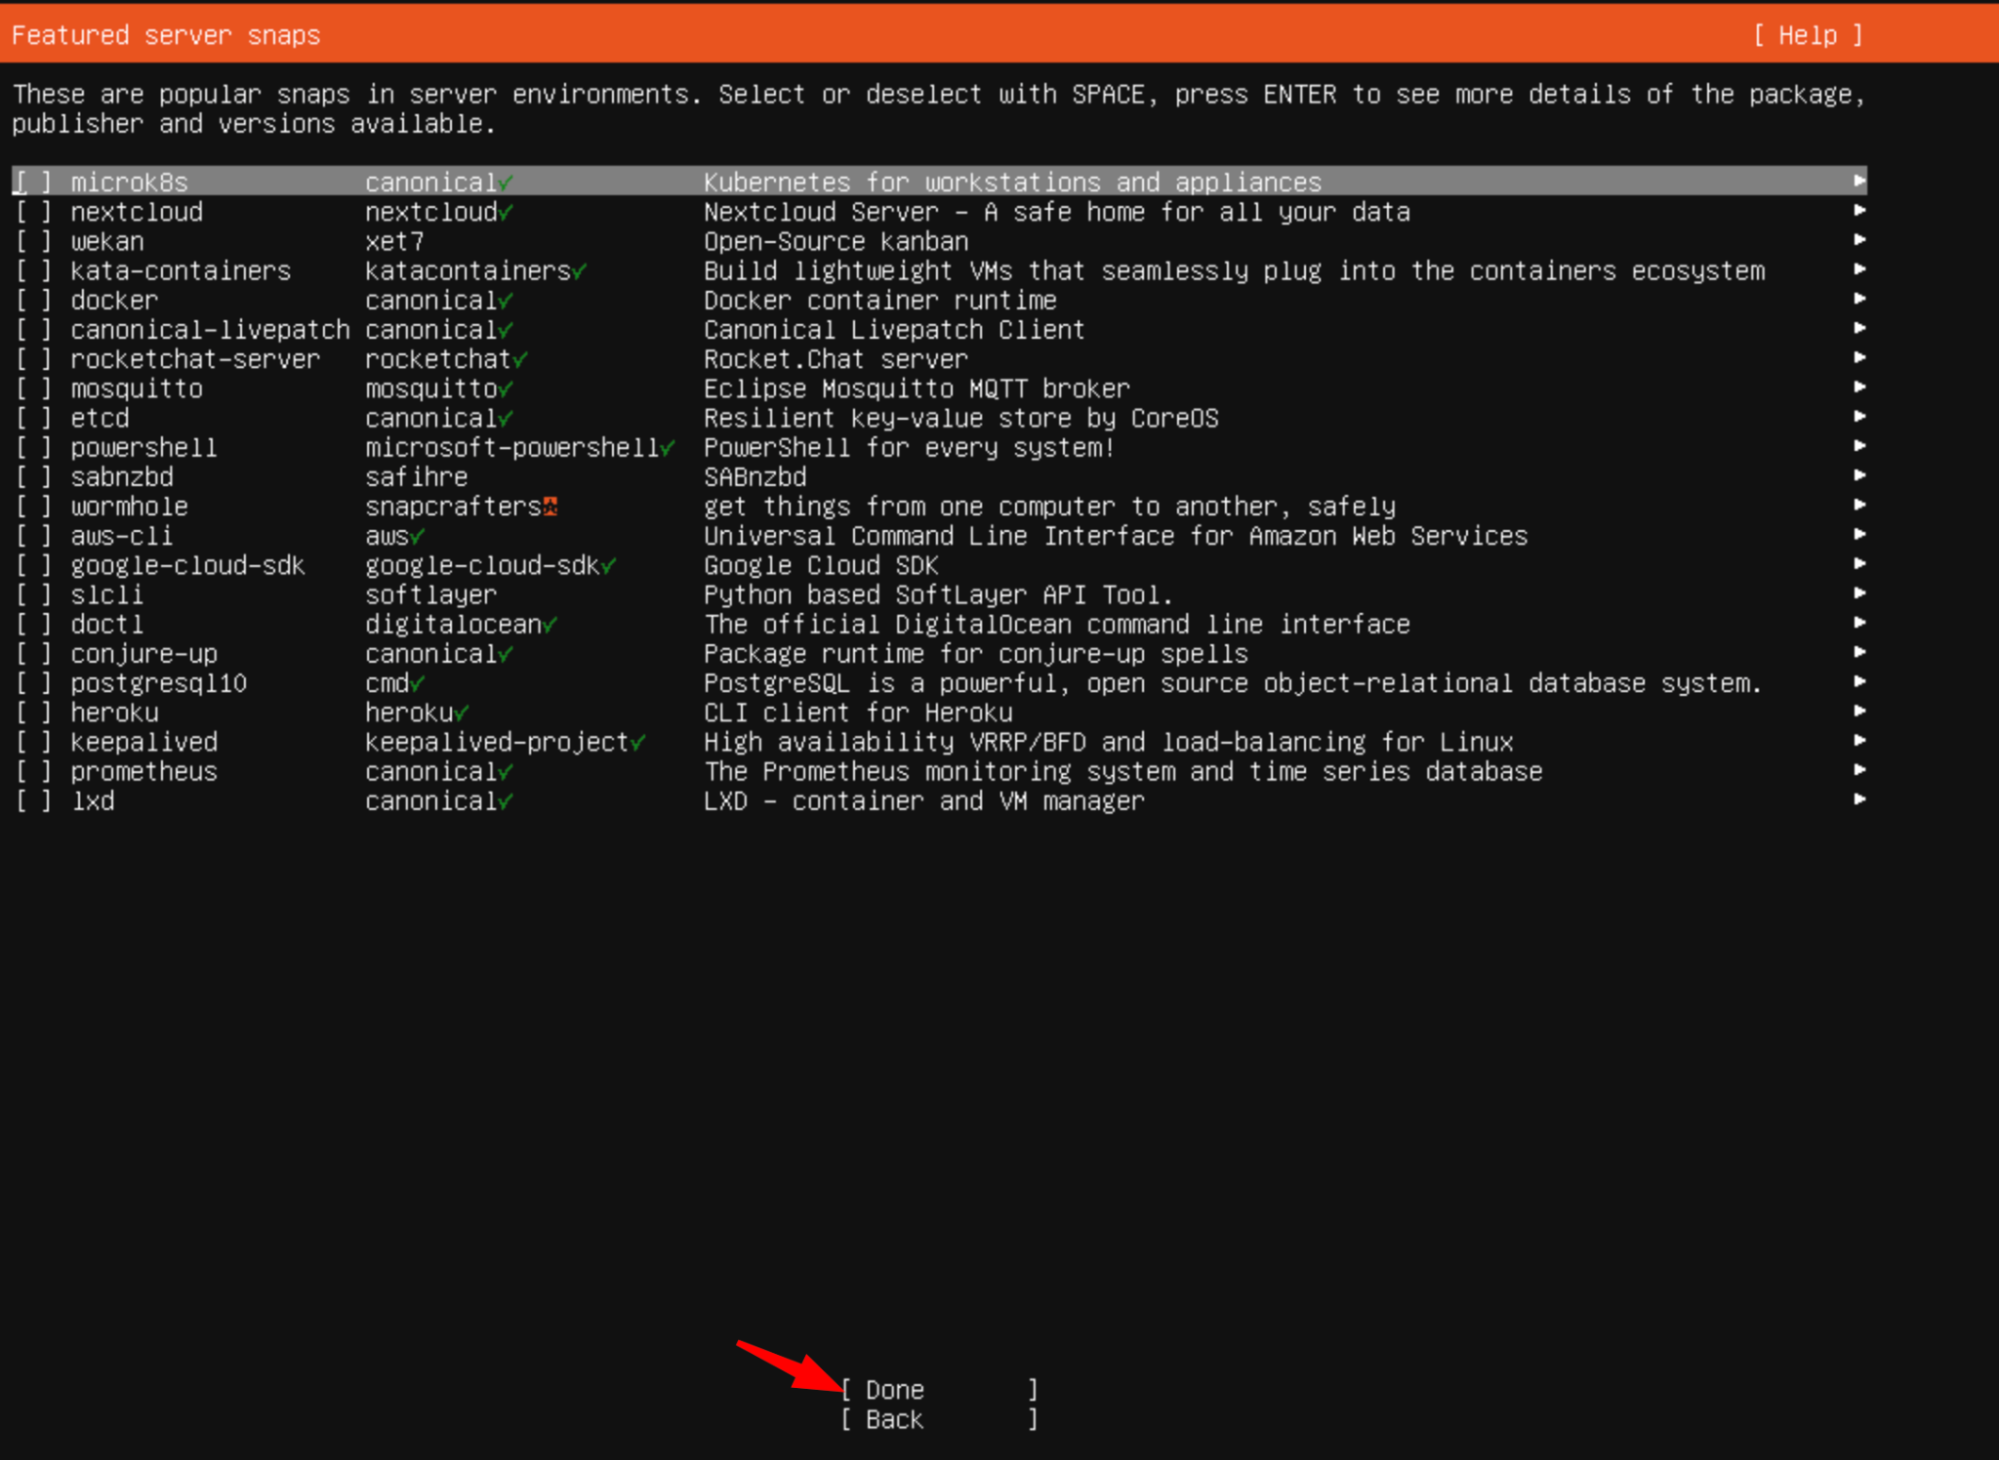Click verified checkmark beside canonical for microk8s
Screen dimensions: 1999x1461
(506, 183)
